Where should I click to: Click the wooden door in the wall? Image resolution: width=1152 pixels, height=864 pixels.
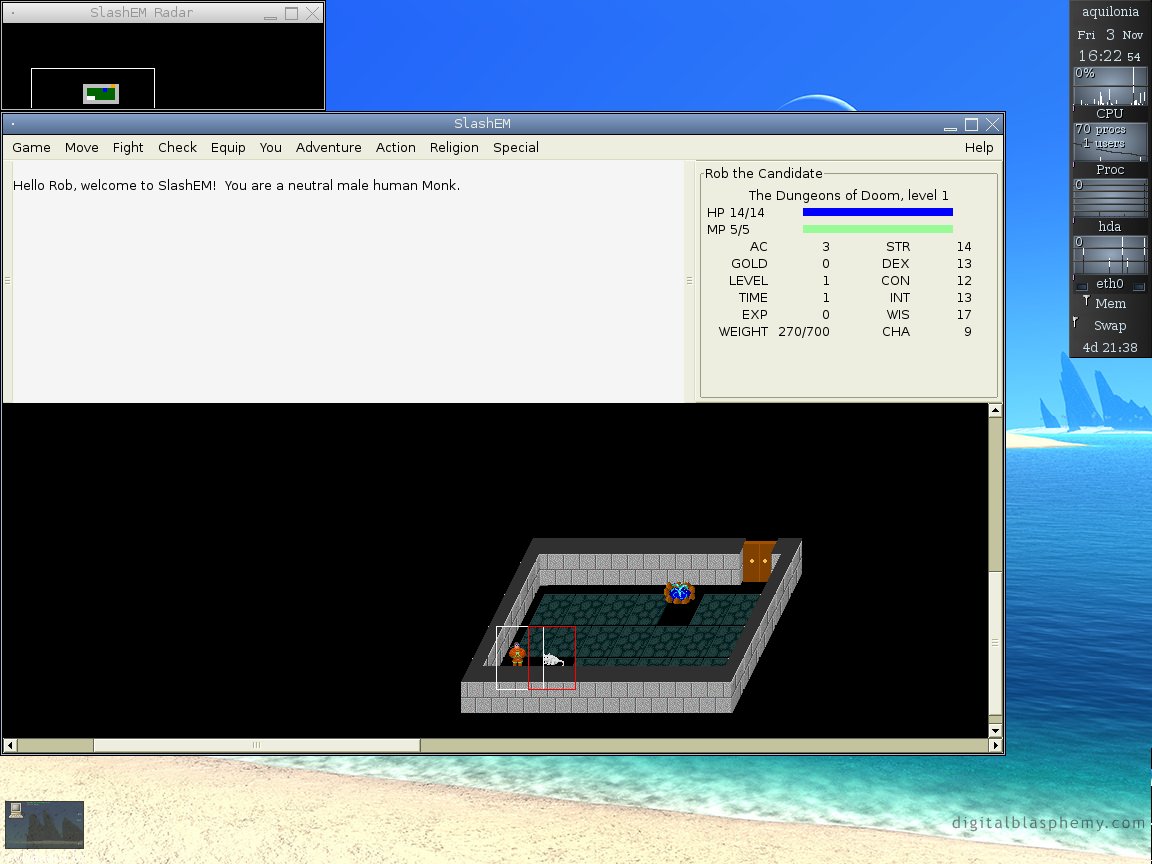click(x=758, y=562)
